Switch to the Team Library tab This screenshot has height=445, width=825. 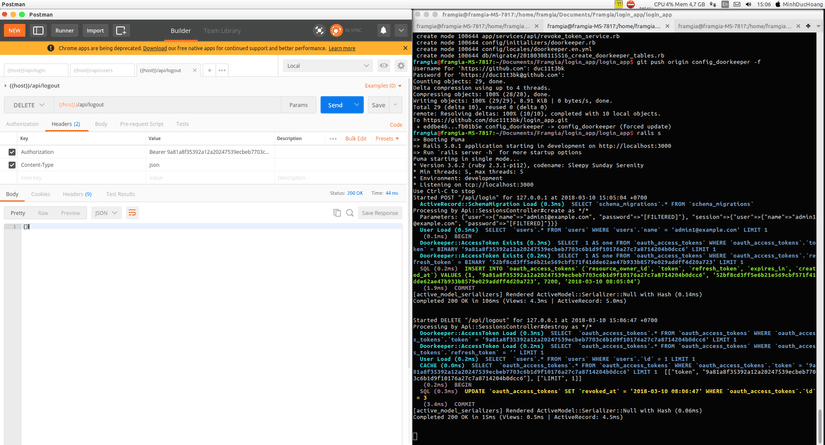coord(222,31)
